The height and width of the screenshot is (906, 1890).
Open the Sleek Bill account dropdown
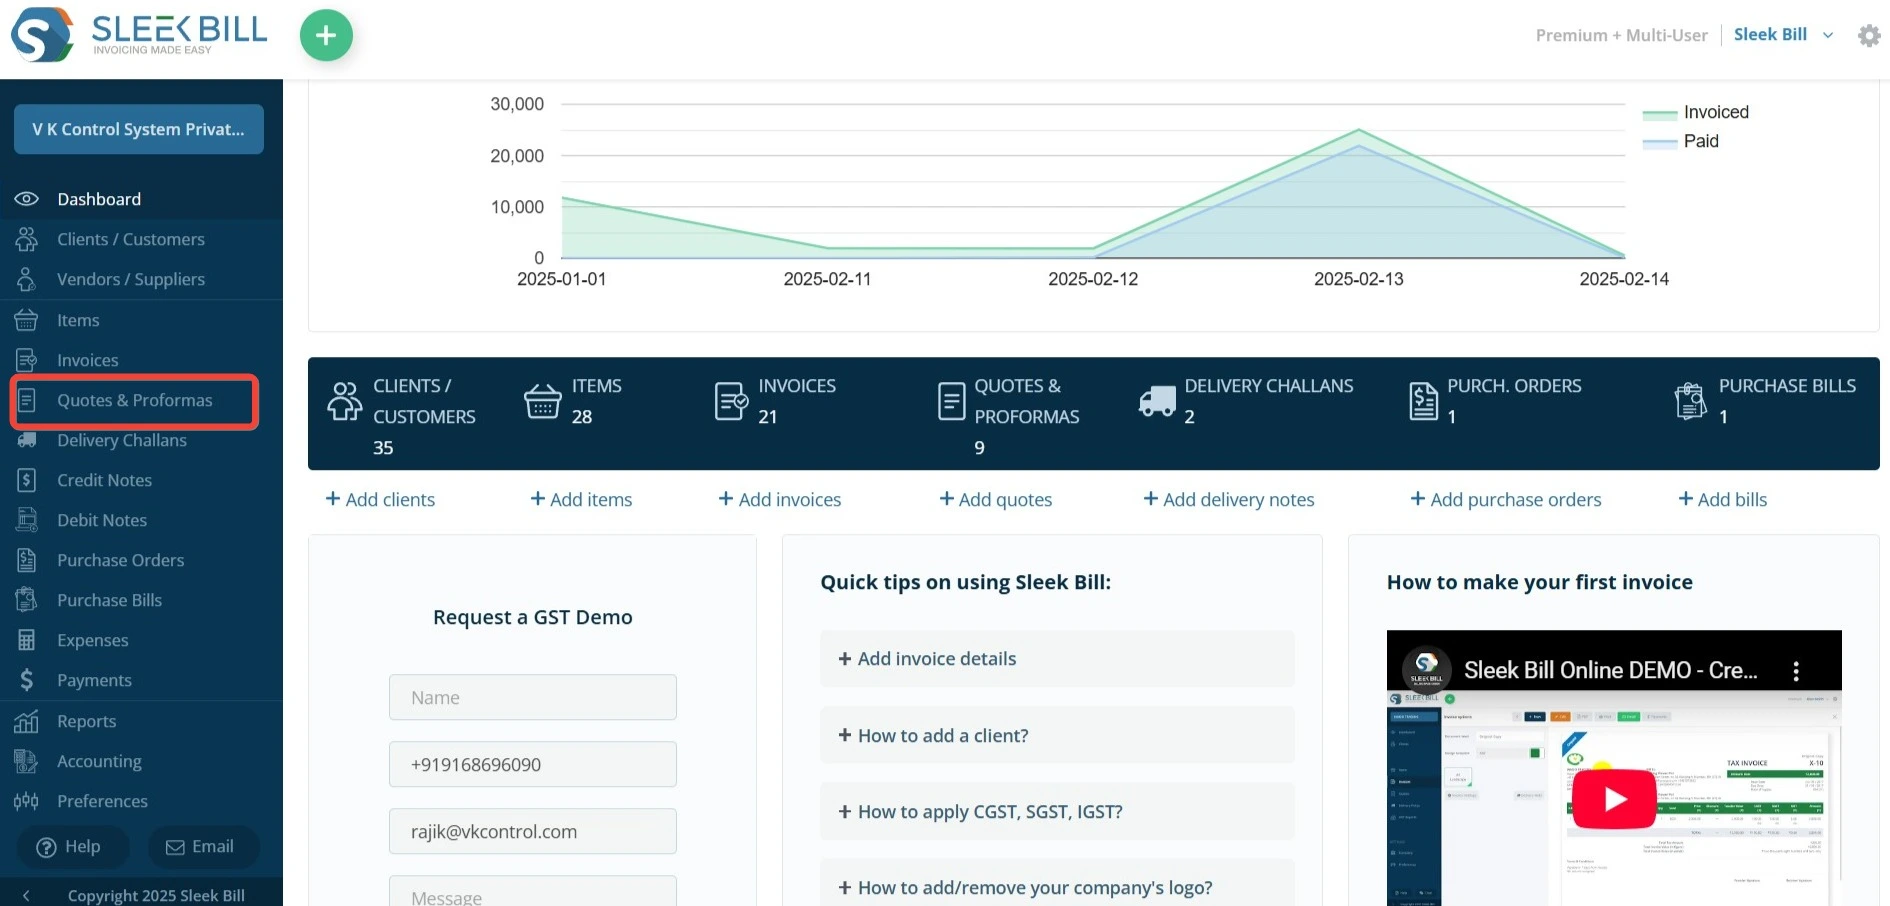coord(1783,35)
